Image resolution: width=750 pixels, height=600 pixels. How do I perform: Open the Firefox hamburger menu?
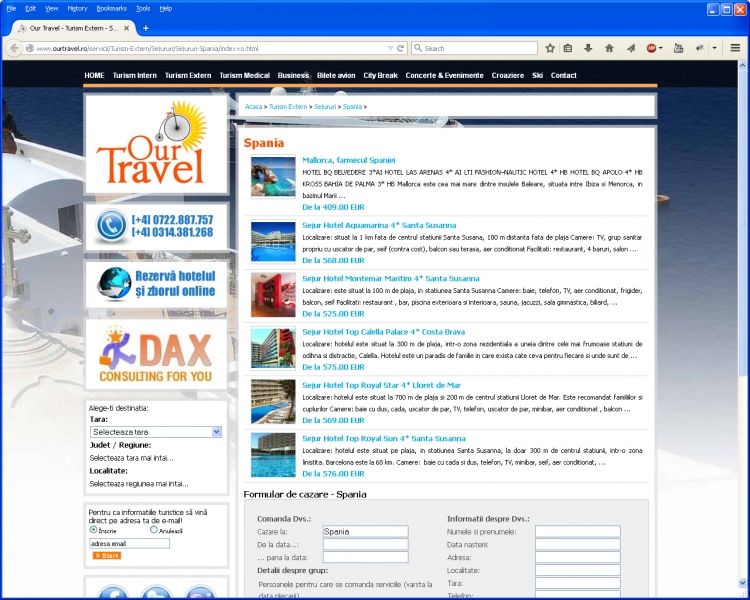(x=735, y=48)
